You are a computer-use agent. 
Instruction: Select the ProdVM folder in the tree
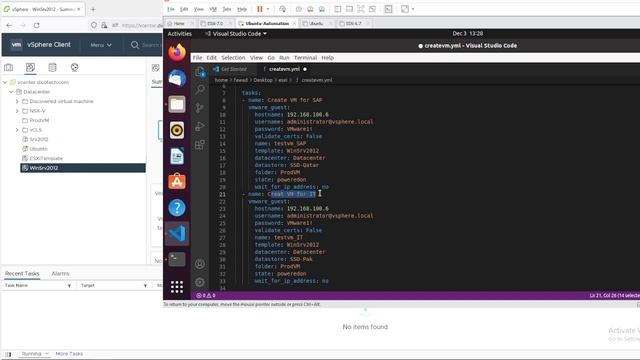[39, 120]
